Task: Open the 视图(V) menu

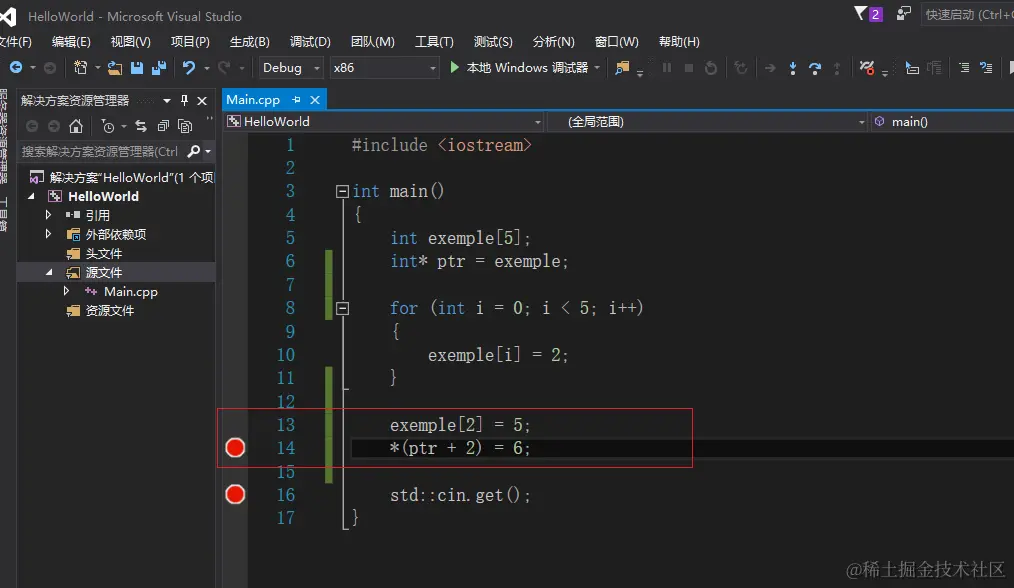Action: point(131,41)
